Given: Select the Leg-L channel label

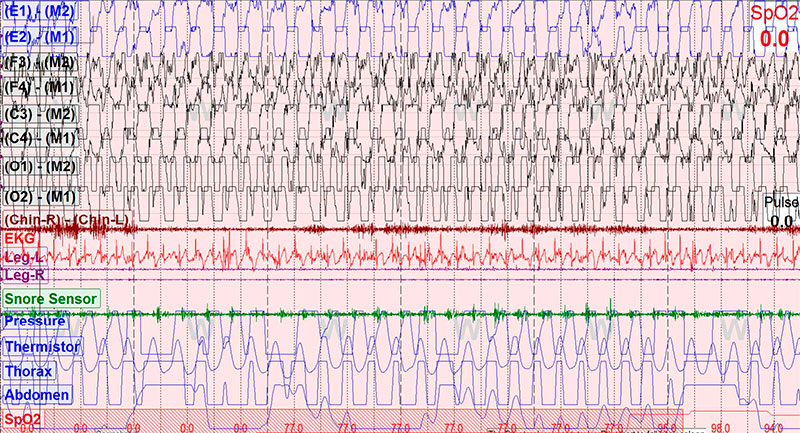Looking at the screenshot, I should (x=24, y=258).
